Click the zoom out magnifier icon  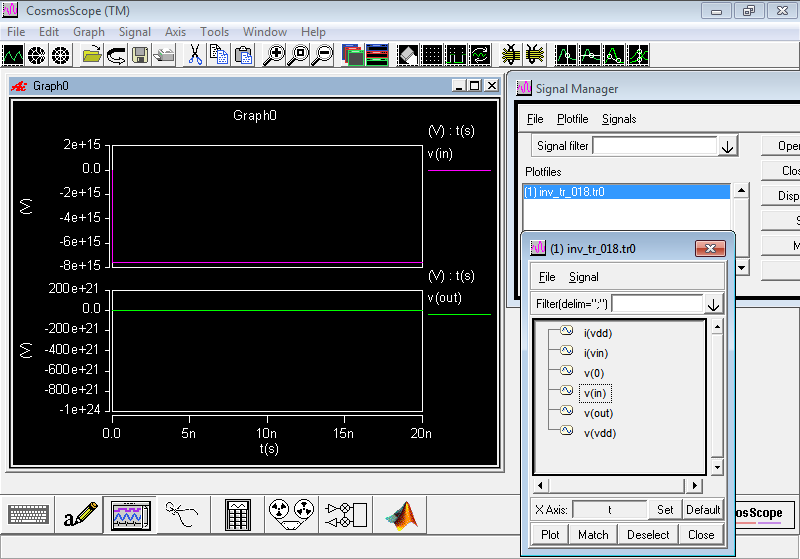click(322, 55)
